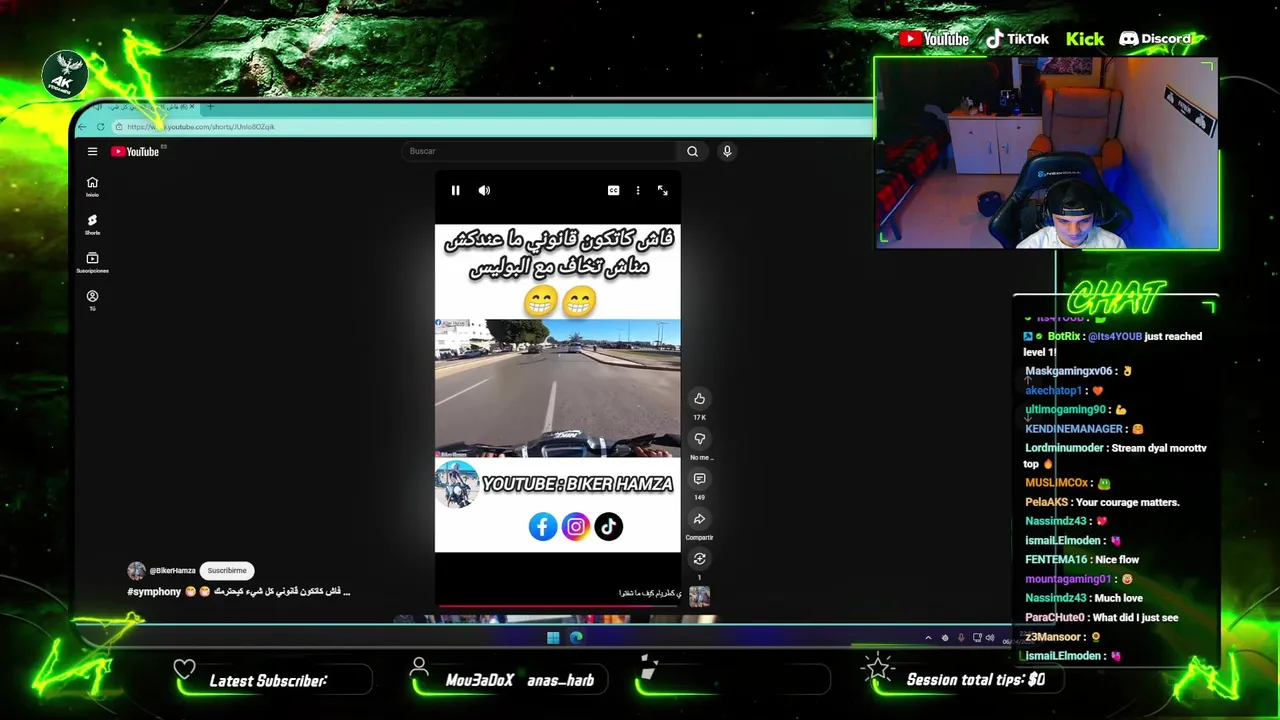1280x720 pixels.
Task: Click the YouTube logo in stream overlay
Action: [934, 39]
